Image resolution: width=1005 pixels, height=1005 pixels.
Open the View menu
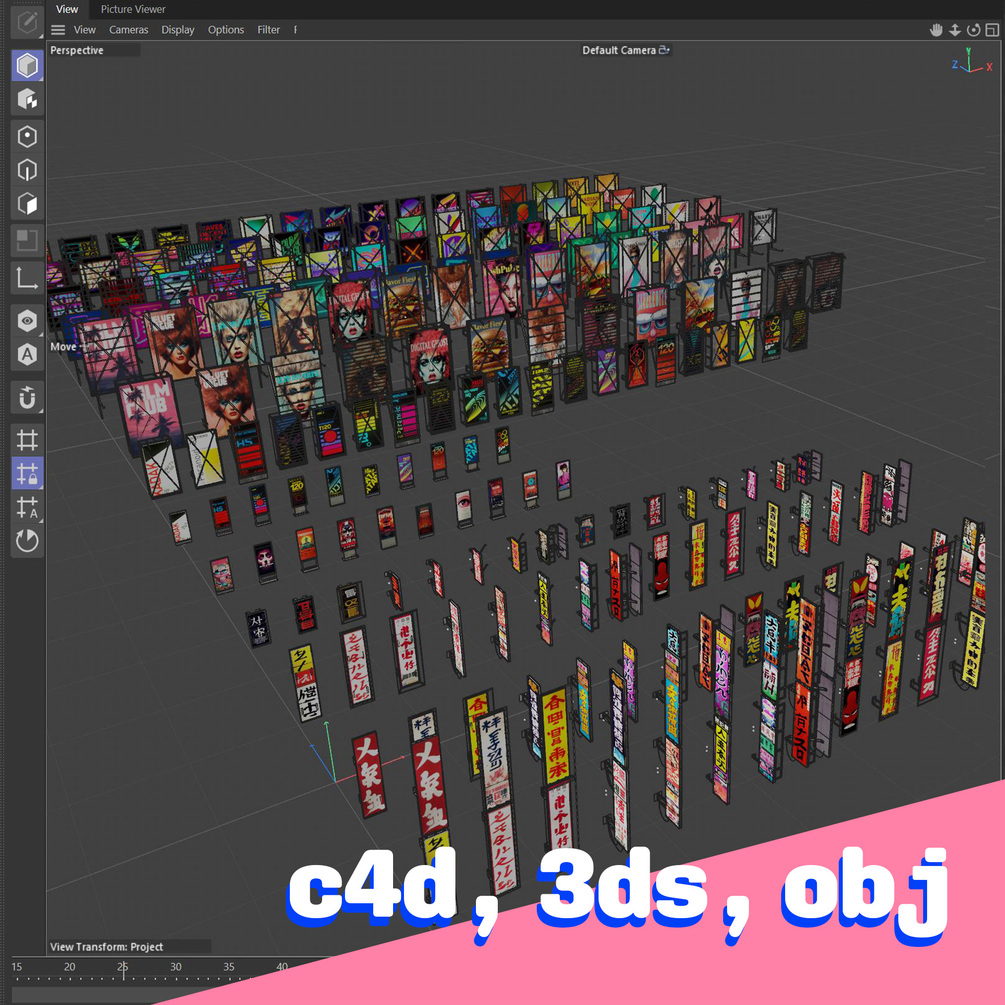click(x=85, y=29)
